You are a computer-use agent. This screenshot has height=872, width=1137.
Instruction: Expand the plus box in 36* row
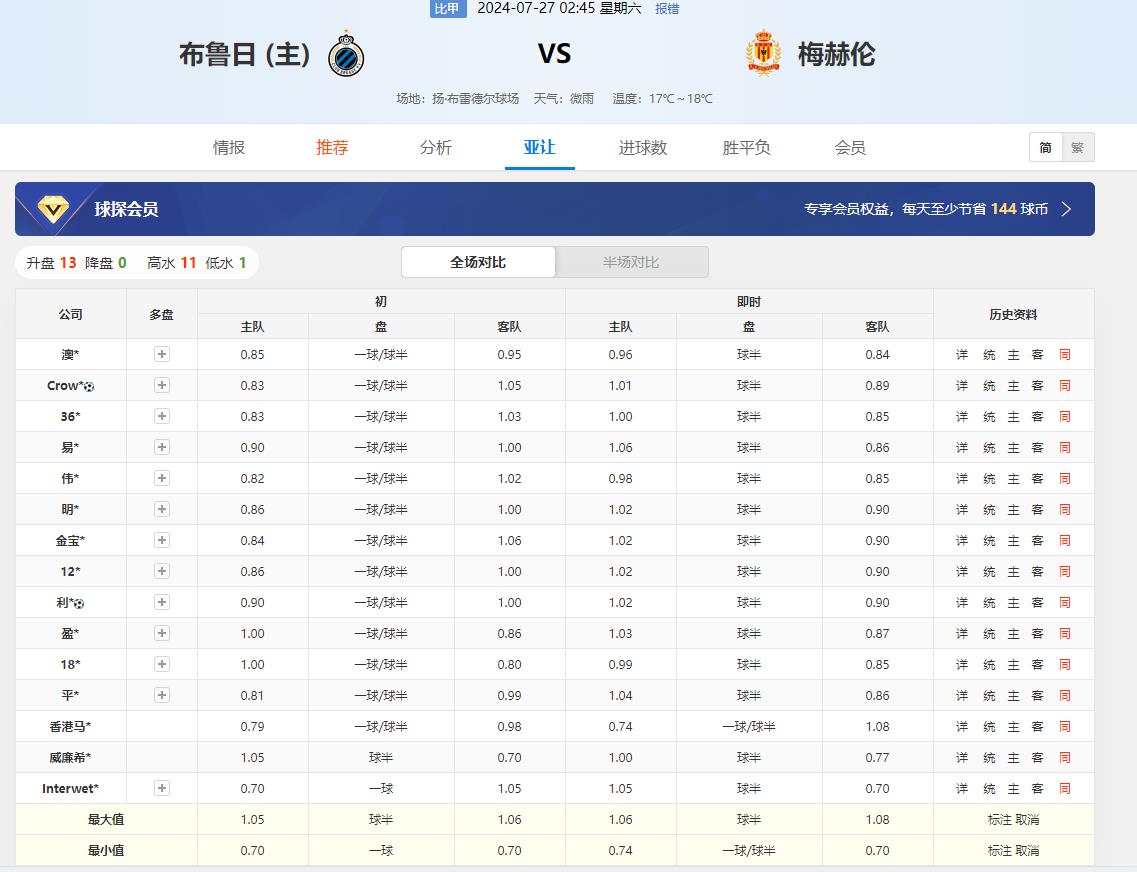162,416
